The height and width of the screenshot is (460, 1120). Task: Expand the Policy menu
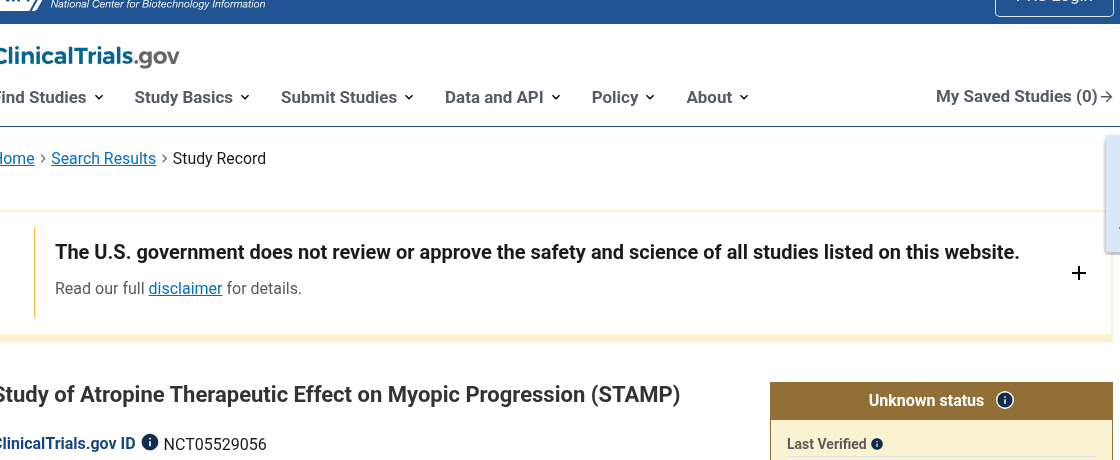623,97
